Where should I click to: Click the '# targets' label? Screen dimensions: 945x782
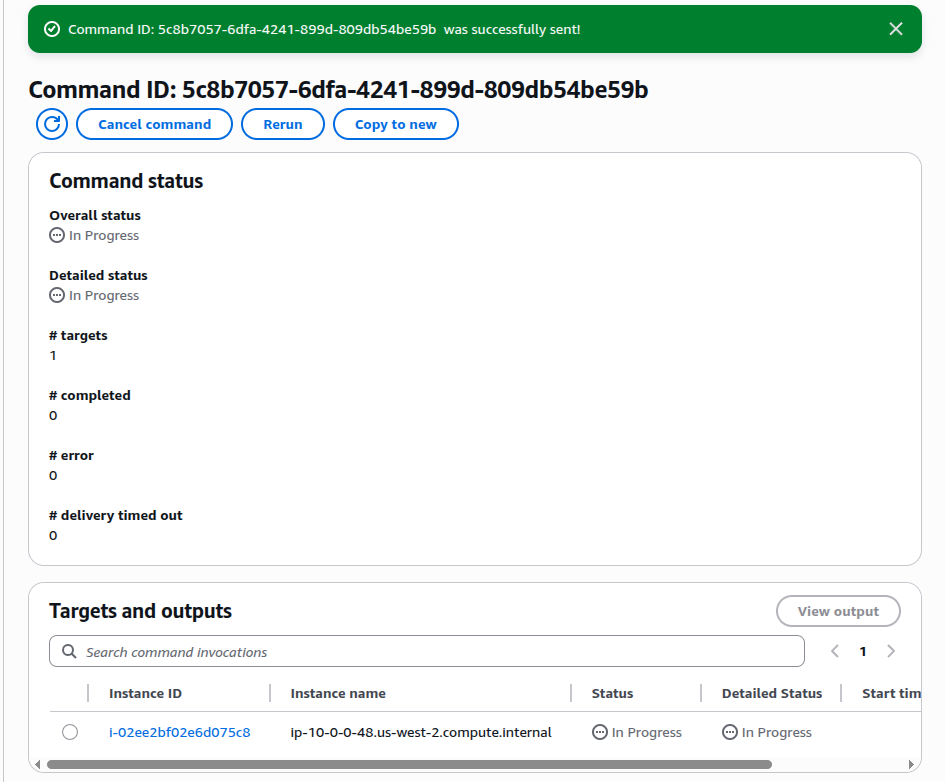point(78,335)
